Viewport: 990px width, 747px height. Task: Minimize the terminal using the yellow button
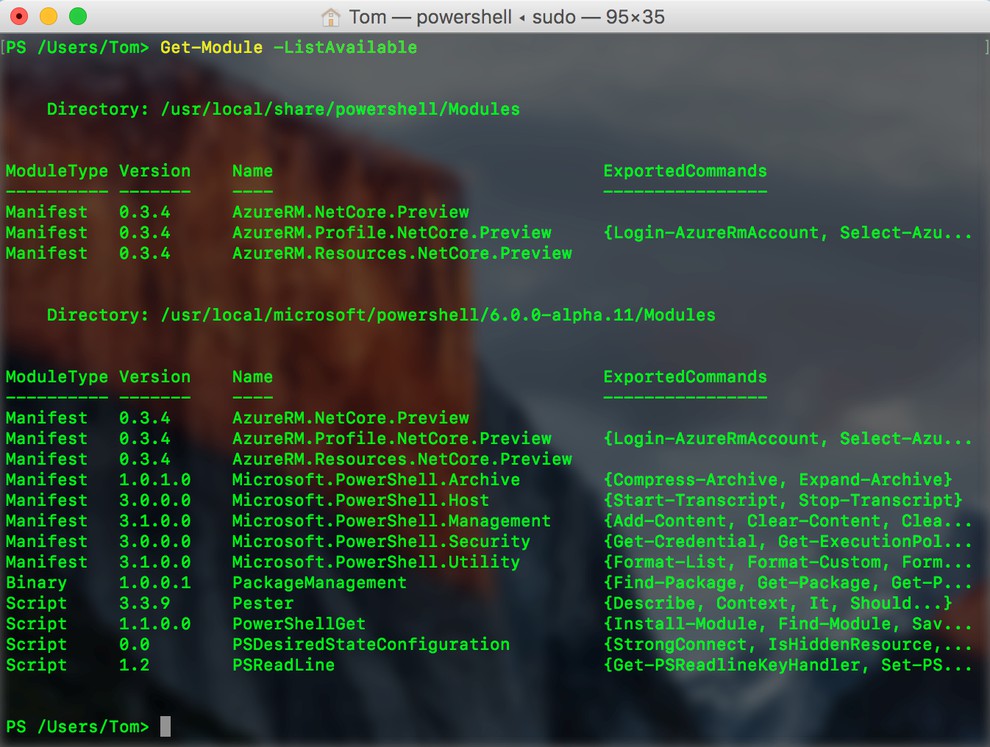point(48,17)
